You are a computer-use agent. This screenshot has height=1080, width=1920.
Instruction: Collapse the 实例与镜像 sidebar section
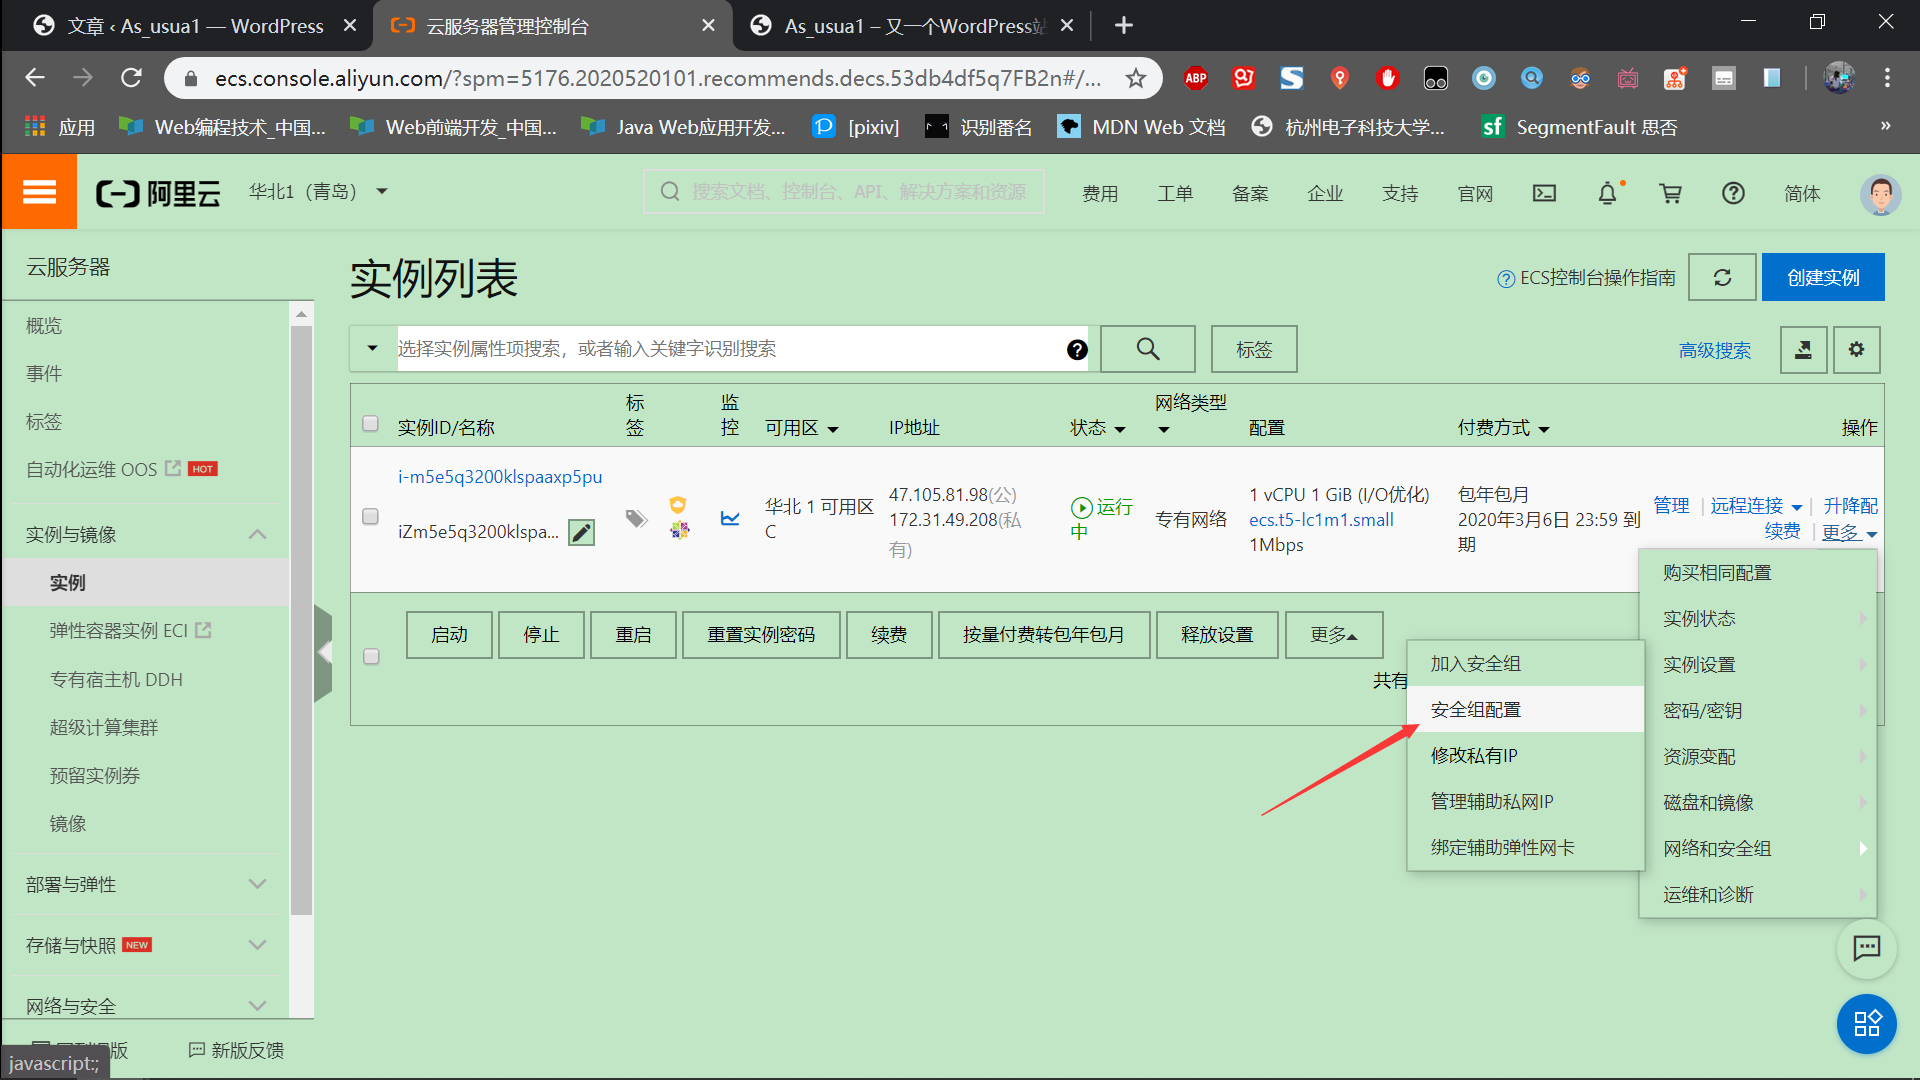257,534
